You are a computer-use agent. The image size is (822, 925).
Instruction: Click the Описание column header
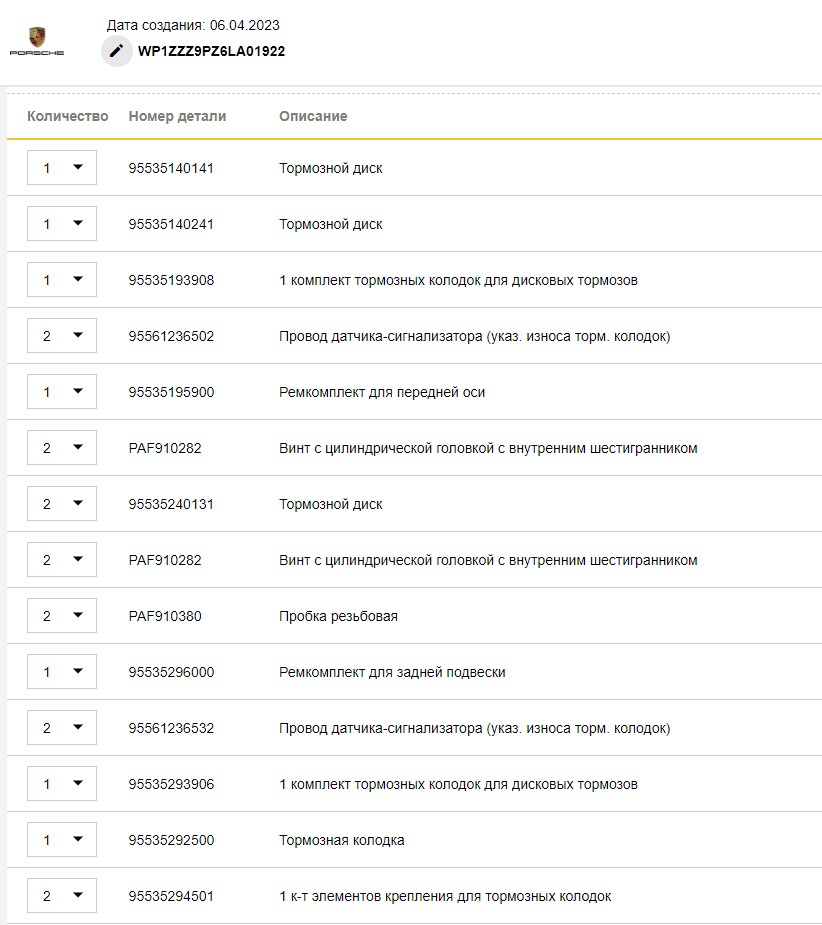coord(313,116)
